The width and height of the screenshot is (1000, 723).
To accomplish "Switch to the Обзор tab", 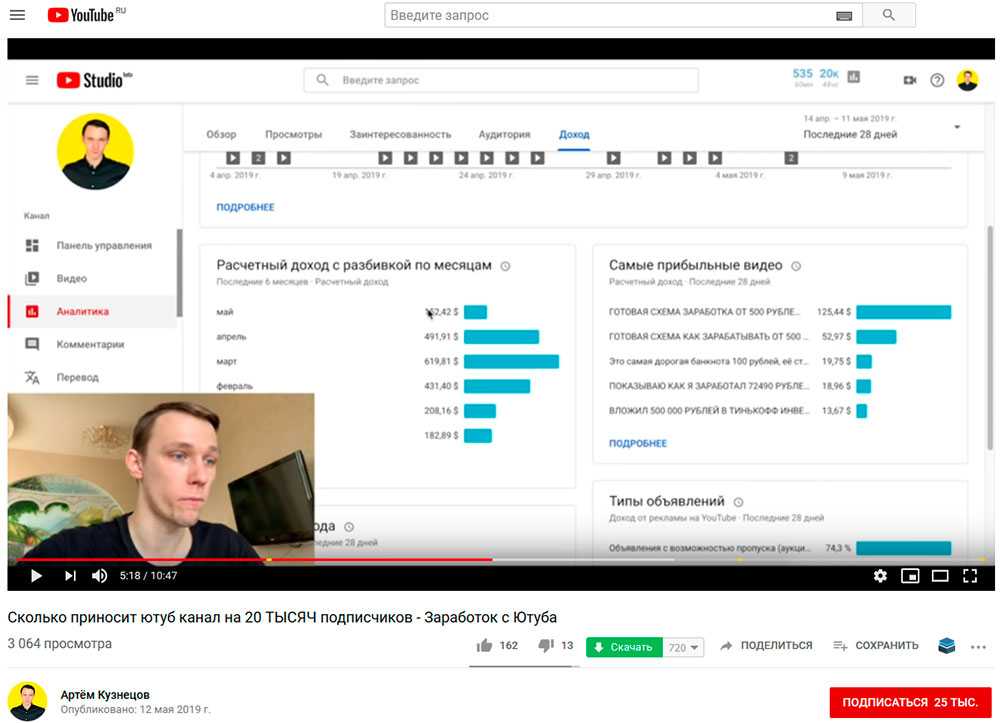I will point(221,135).
